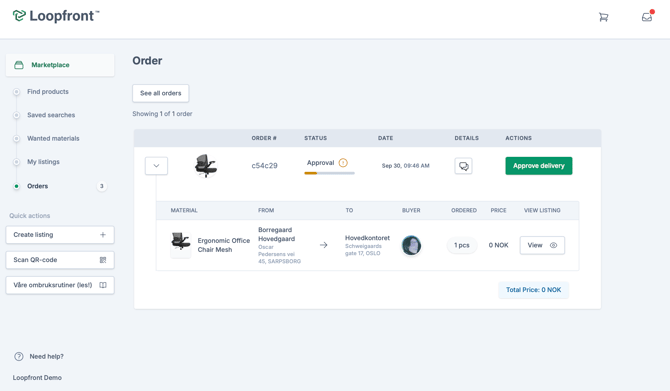Click the arrow between From and To
Viewport: 670px width, 391px height.
(324, 245)
